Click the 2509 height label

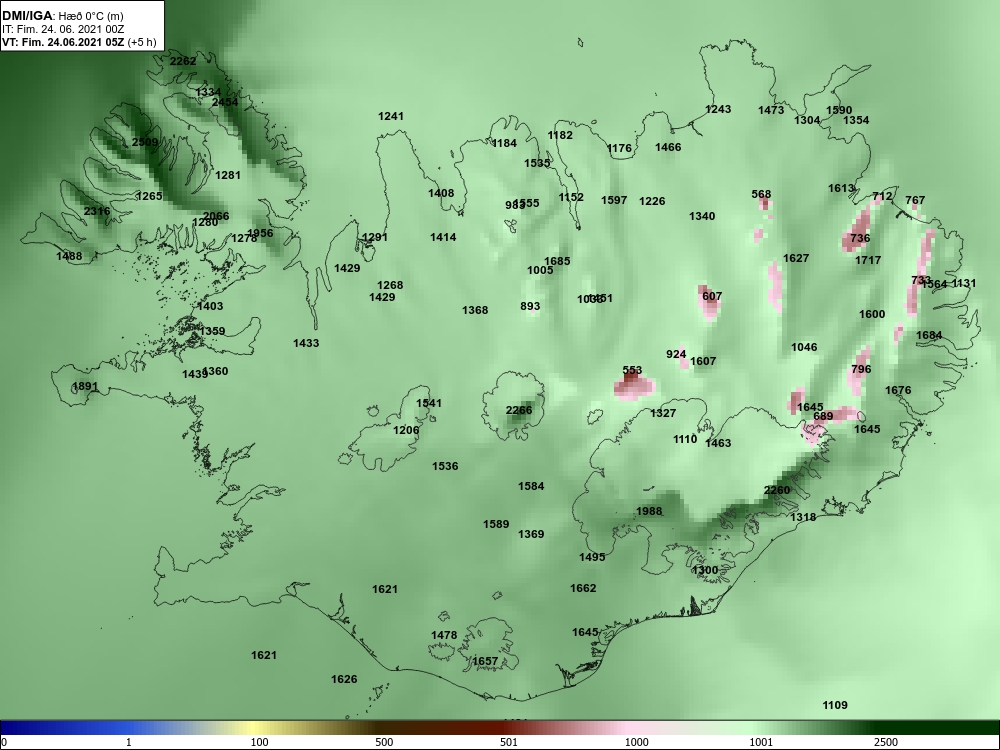tap(145, 142)
